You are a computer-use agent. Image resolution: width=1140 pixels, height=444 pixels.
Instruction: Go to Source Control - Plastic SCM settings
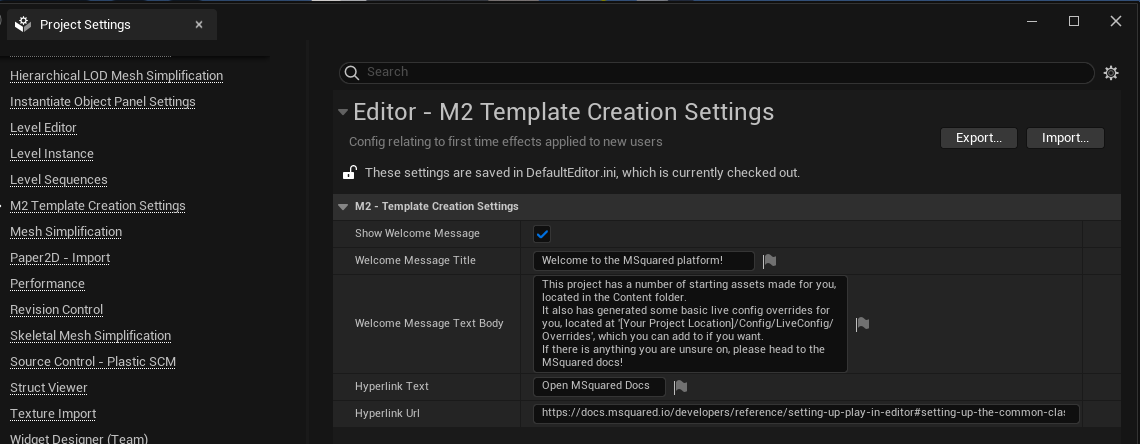[92, 362]
